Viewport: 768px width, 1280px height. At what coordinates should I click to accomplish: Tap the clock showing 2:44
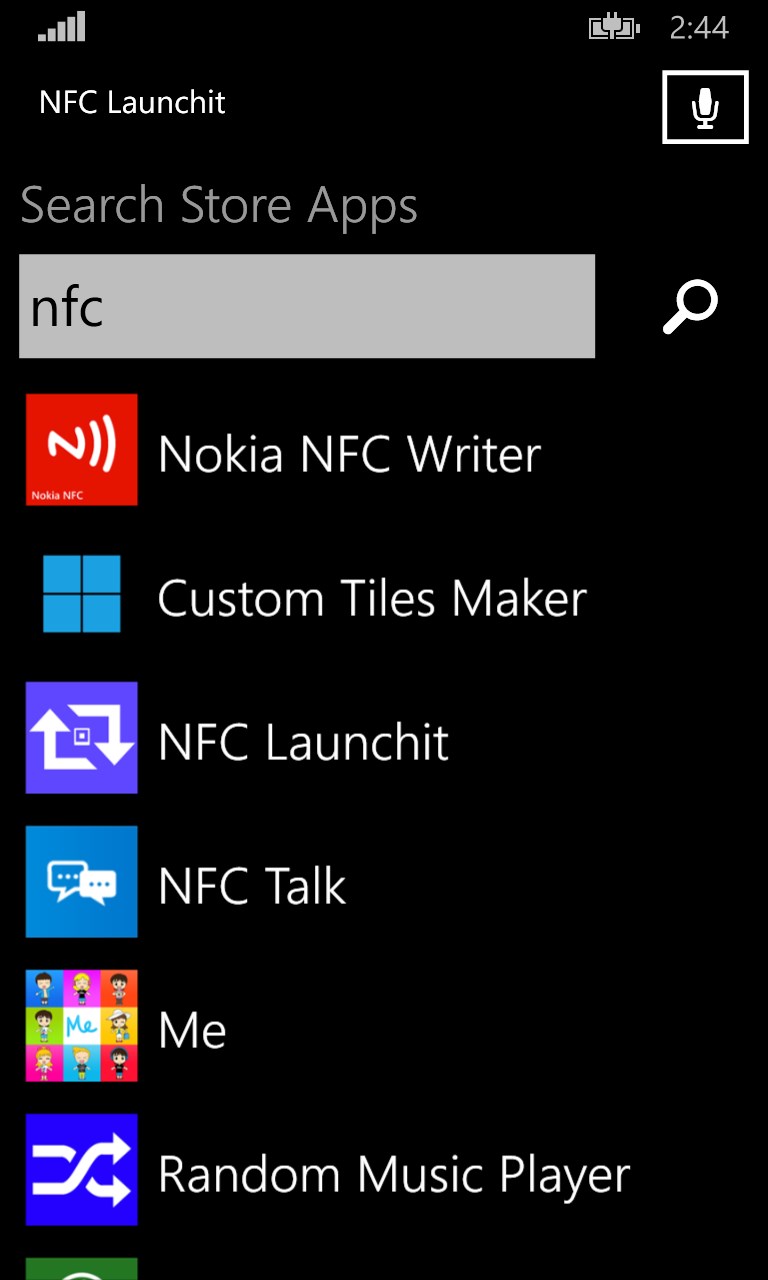tap(699, 28)
